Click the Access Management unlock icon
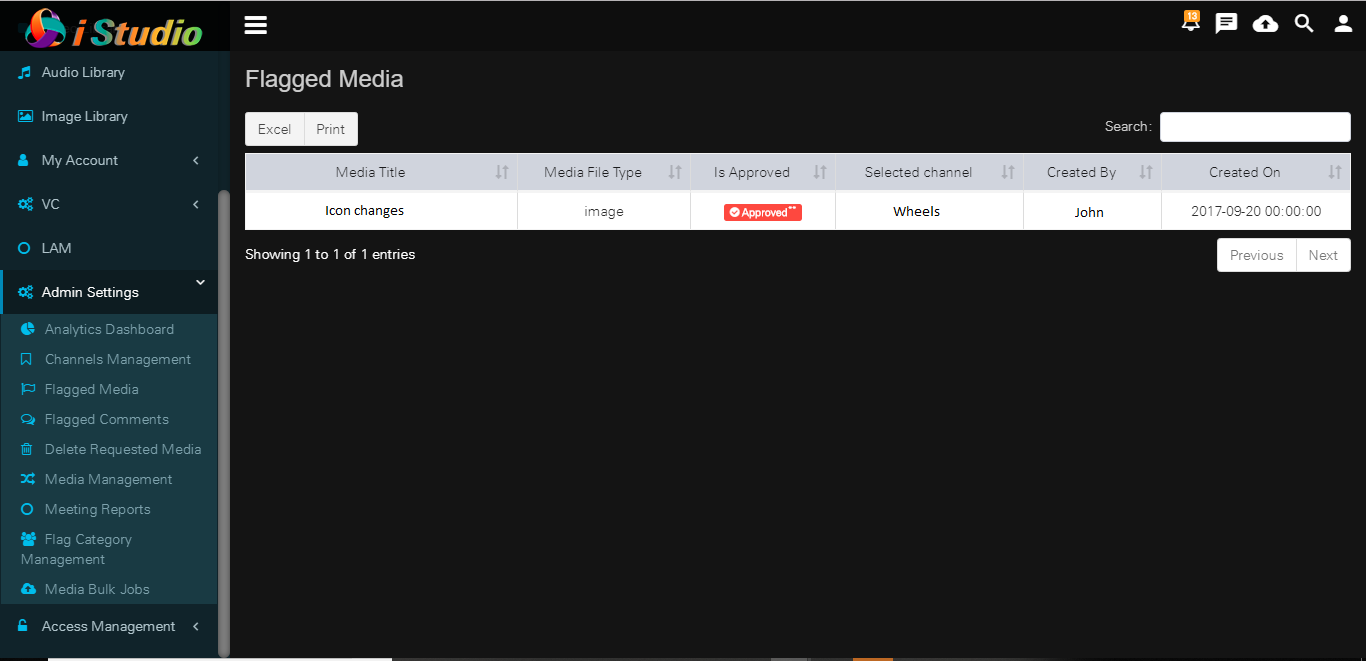 click(x=24, y=626)
